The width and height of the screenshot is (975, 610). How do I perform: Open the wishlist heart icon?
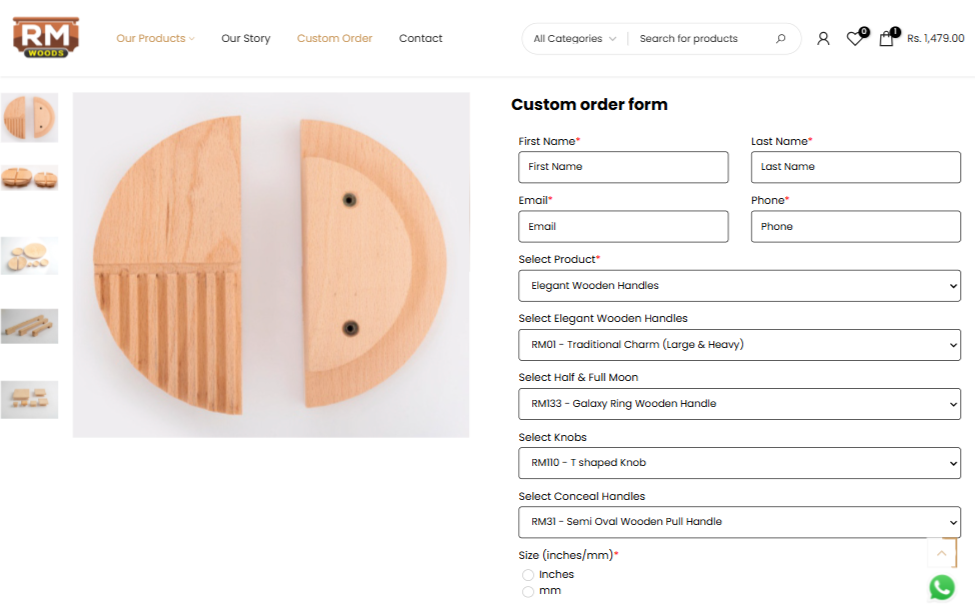(x=854, y=39)
